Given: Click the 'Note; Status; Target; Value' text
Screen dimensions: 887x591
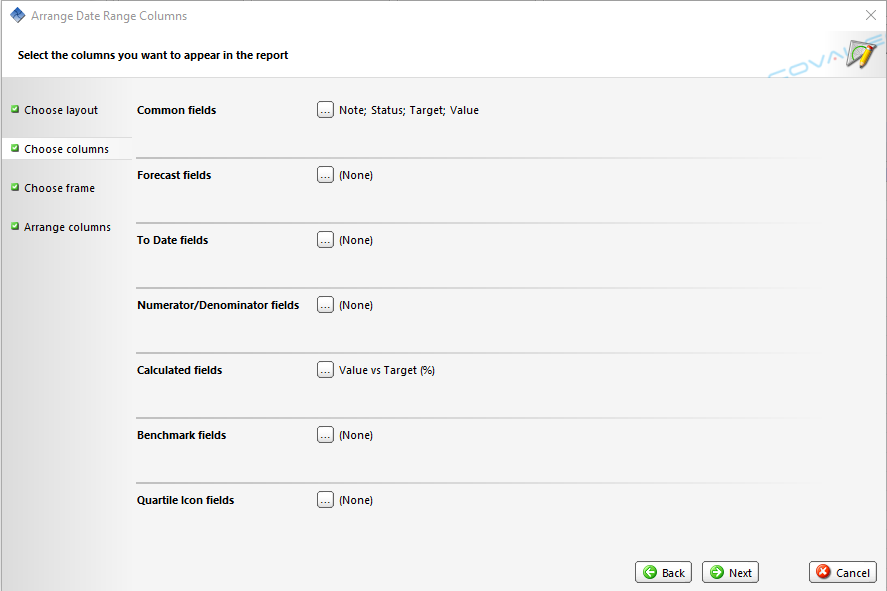Looking at the screenshot, I should coord(409,110).
